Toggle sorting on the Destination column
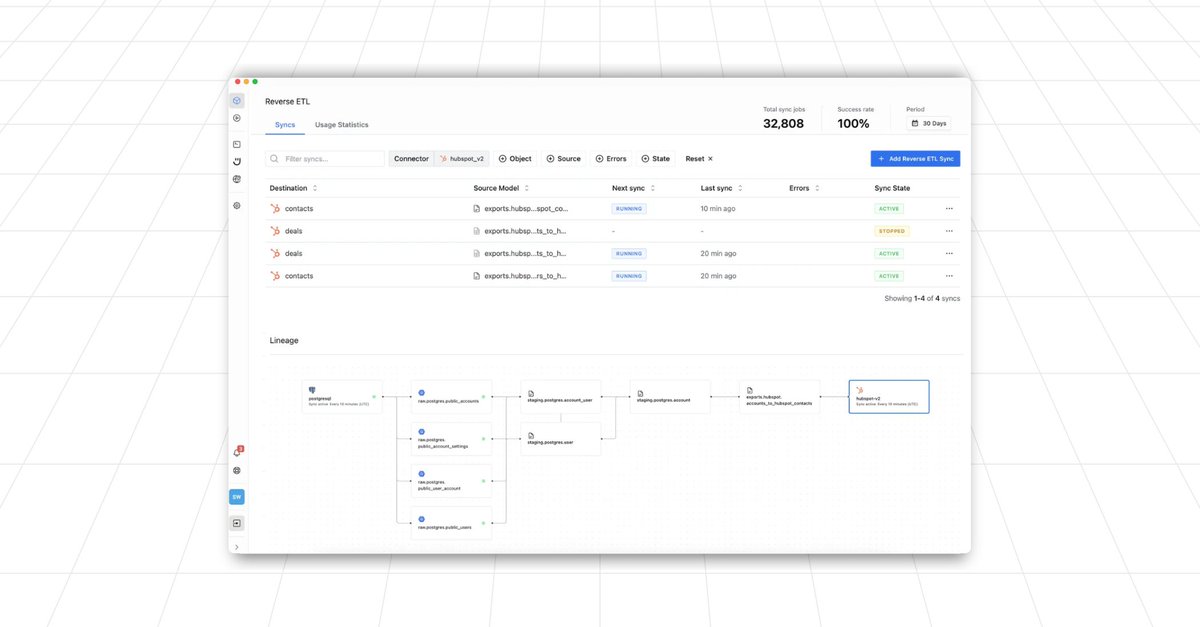This screenshot has width=1200, height=627. [313, 187]
